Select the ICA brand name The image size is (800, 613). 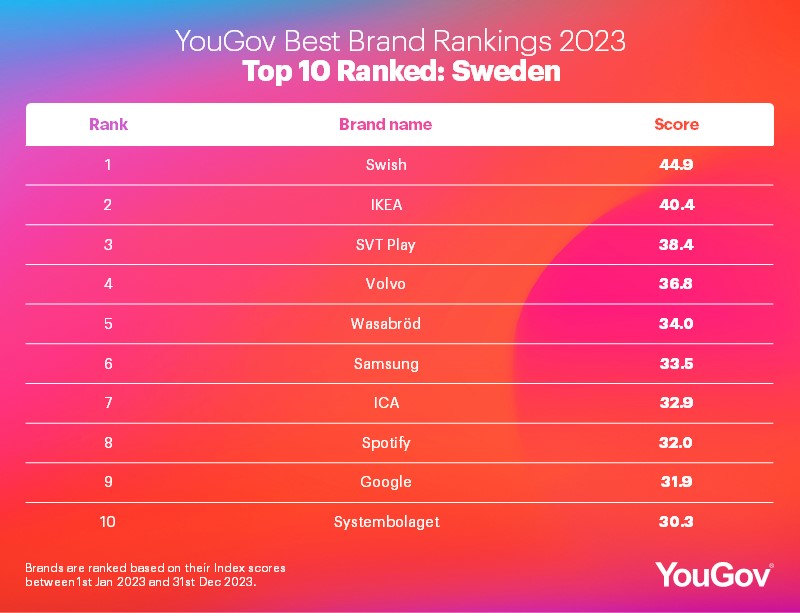click(x=386, y=403)
